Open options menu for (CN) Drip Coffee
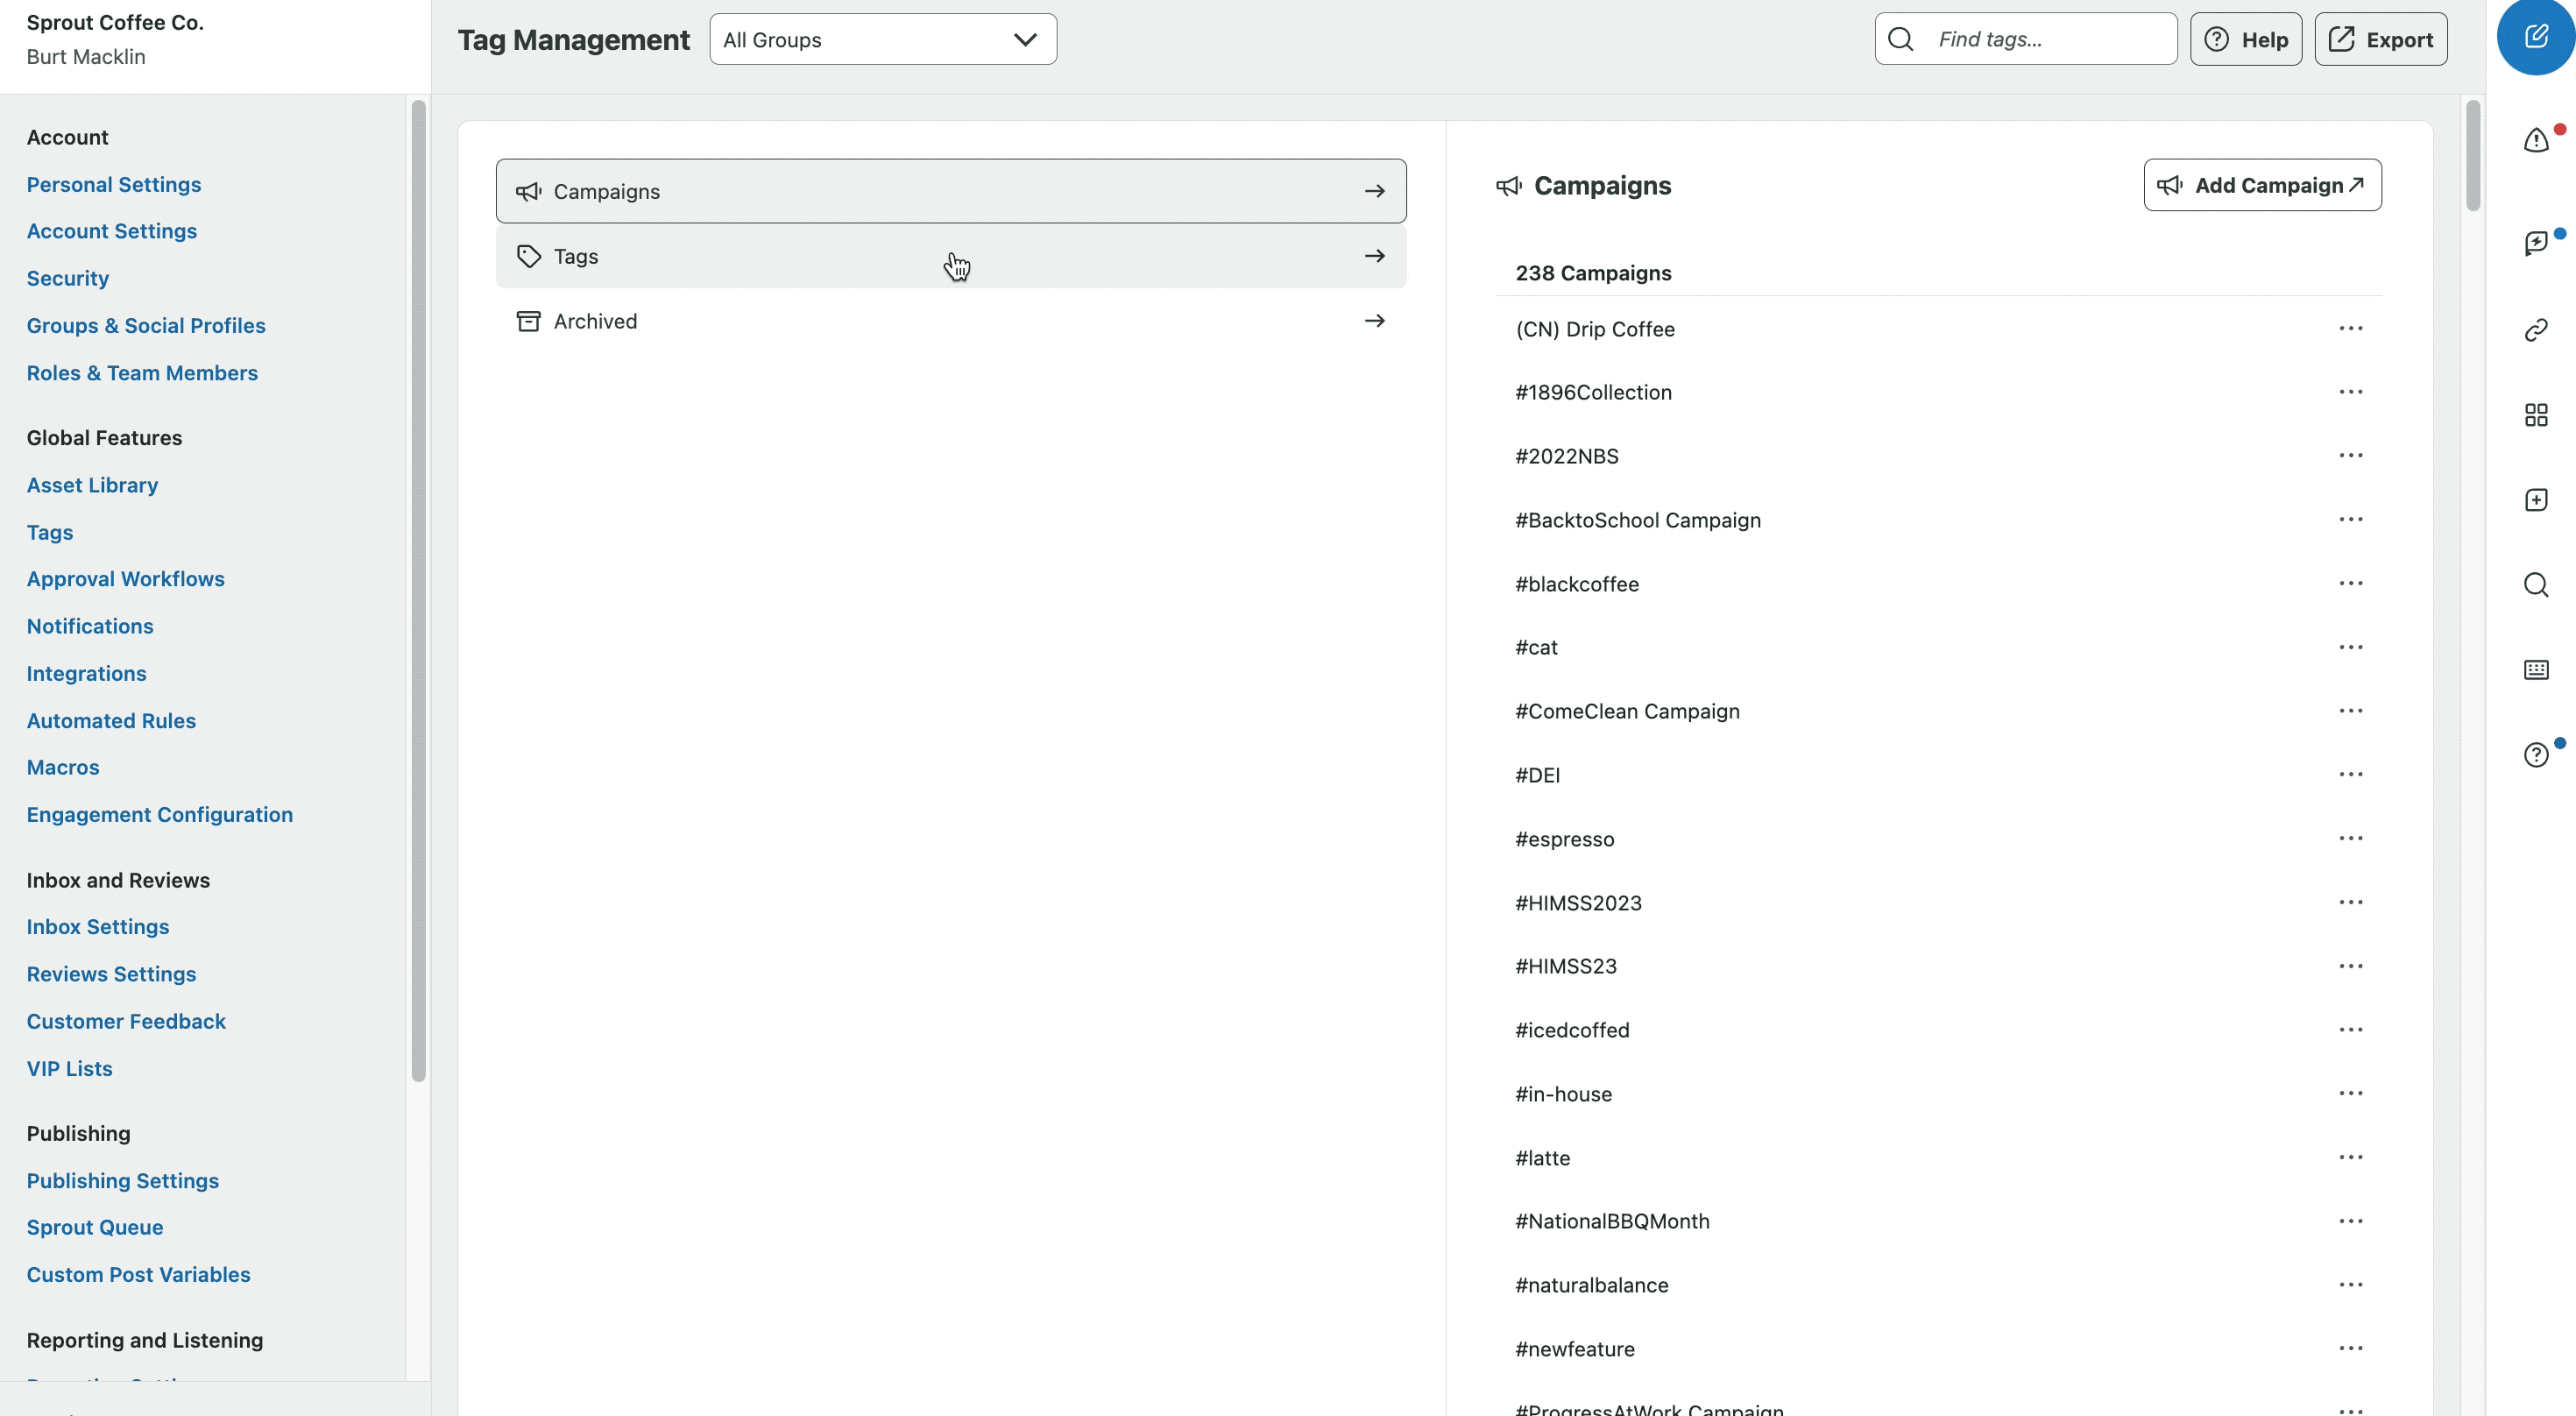 coord(2350,328)
